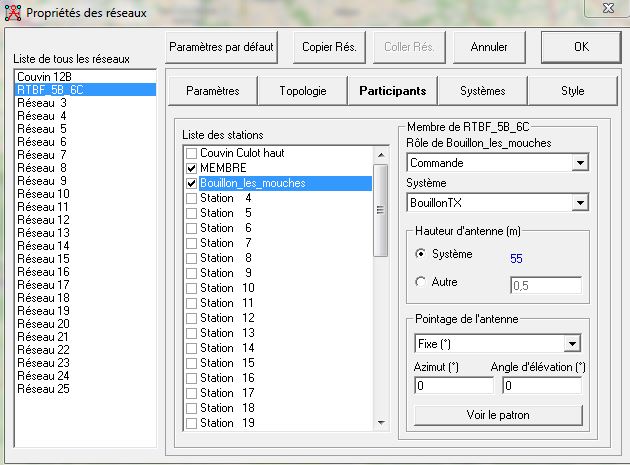Open the Systèmes tab
This screenshot has width=630, height=465.
pos(483,91)
